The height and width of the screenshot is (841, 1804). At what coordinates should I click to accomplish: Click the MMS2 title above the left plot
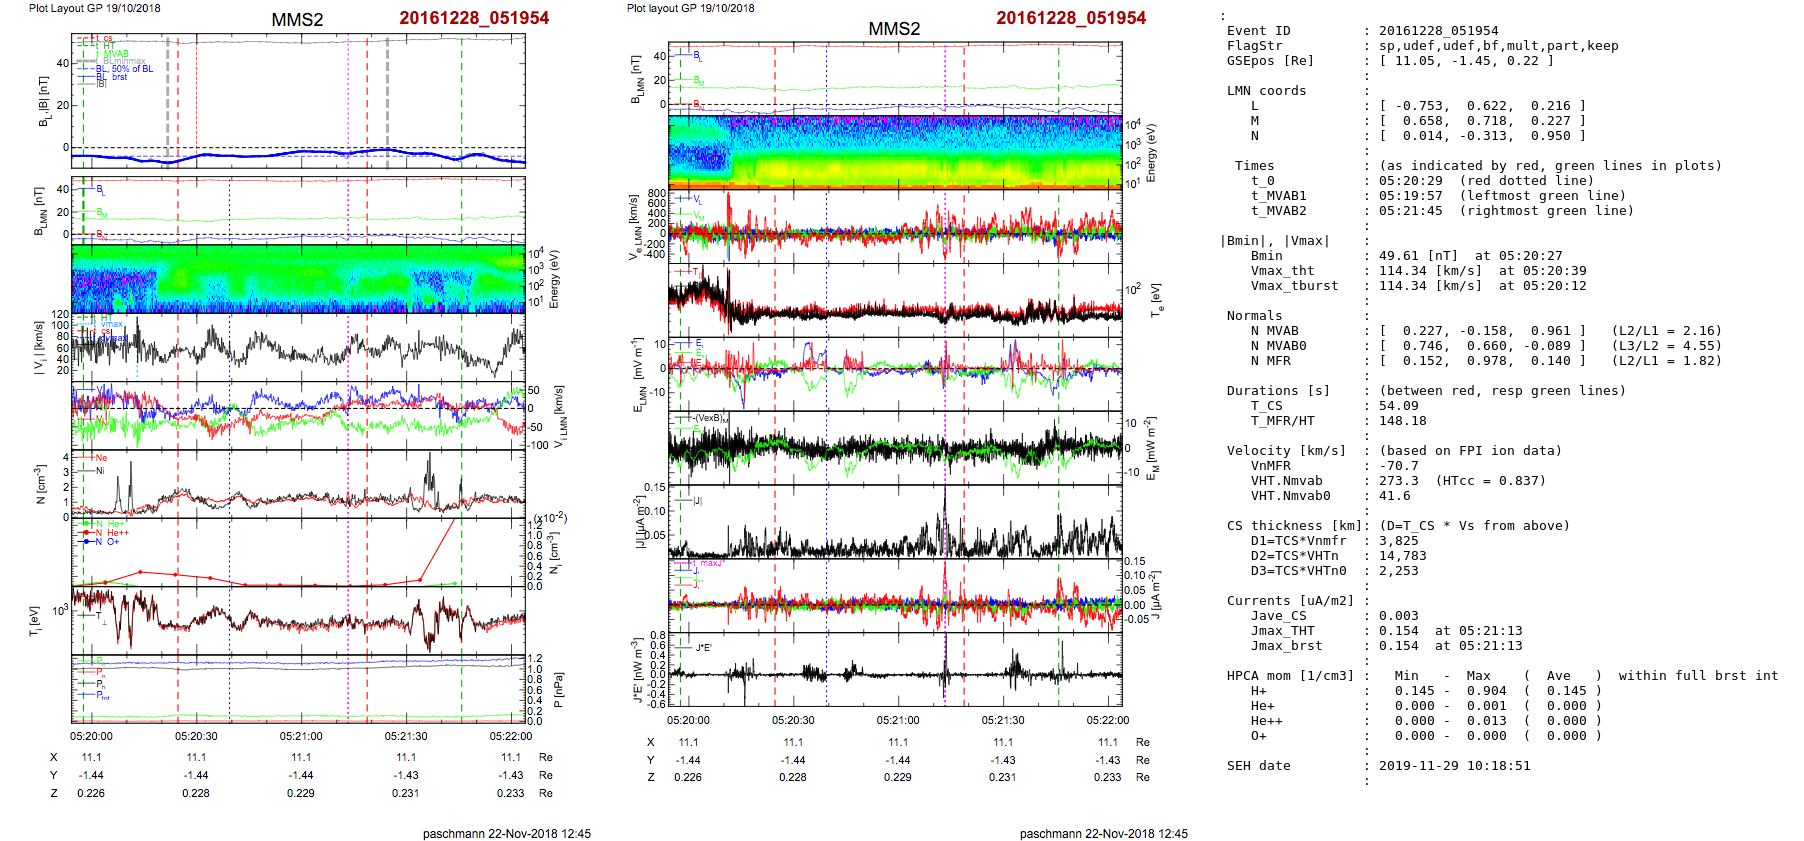pyautogui.click(x=297, y=20)
